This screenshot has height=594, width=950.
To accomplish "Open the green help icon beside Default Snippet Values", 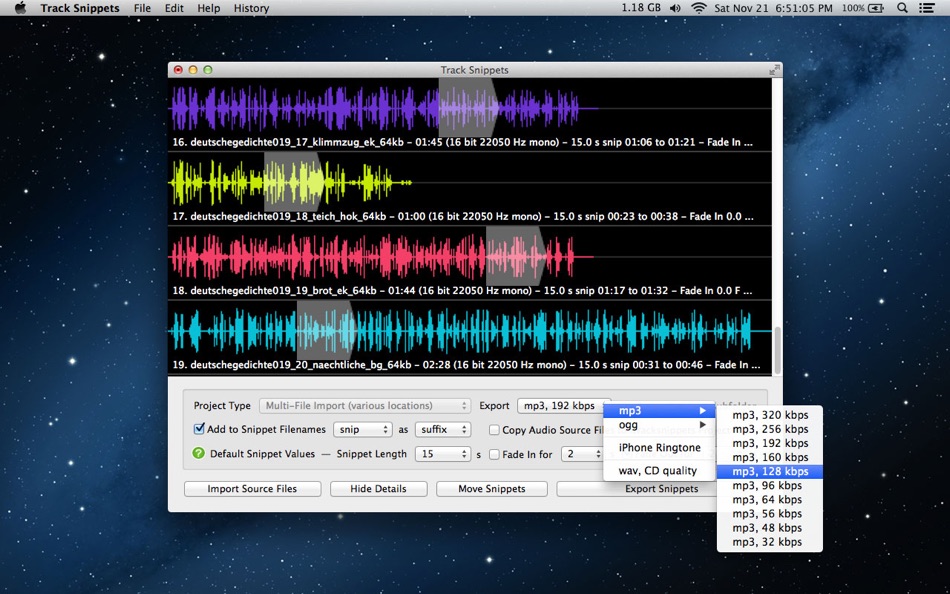I will 198,454.
